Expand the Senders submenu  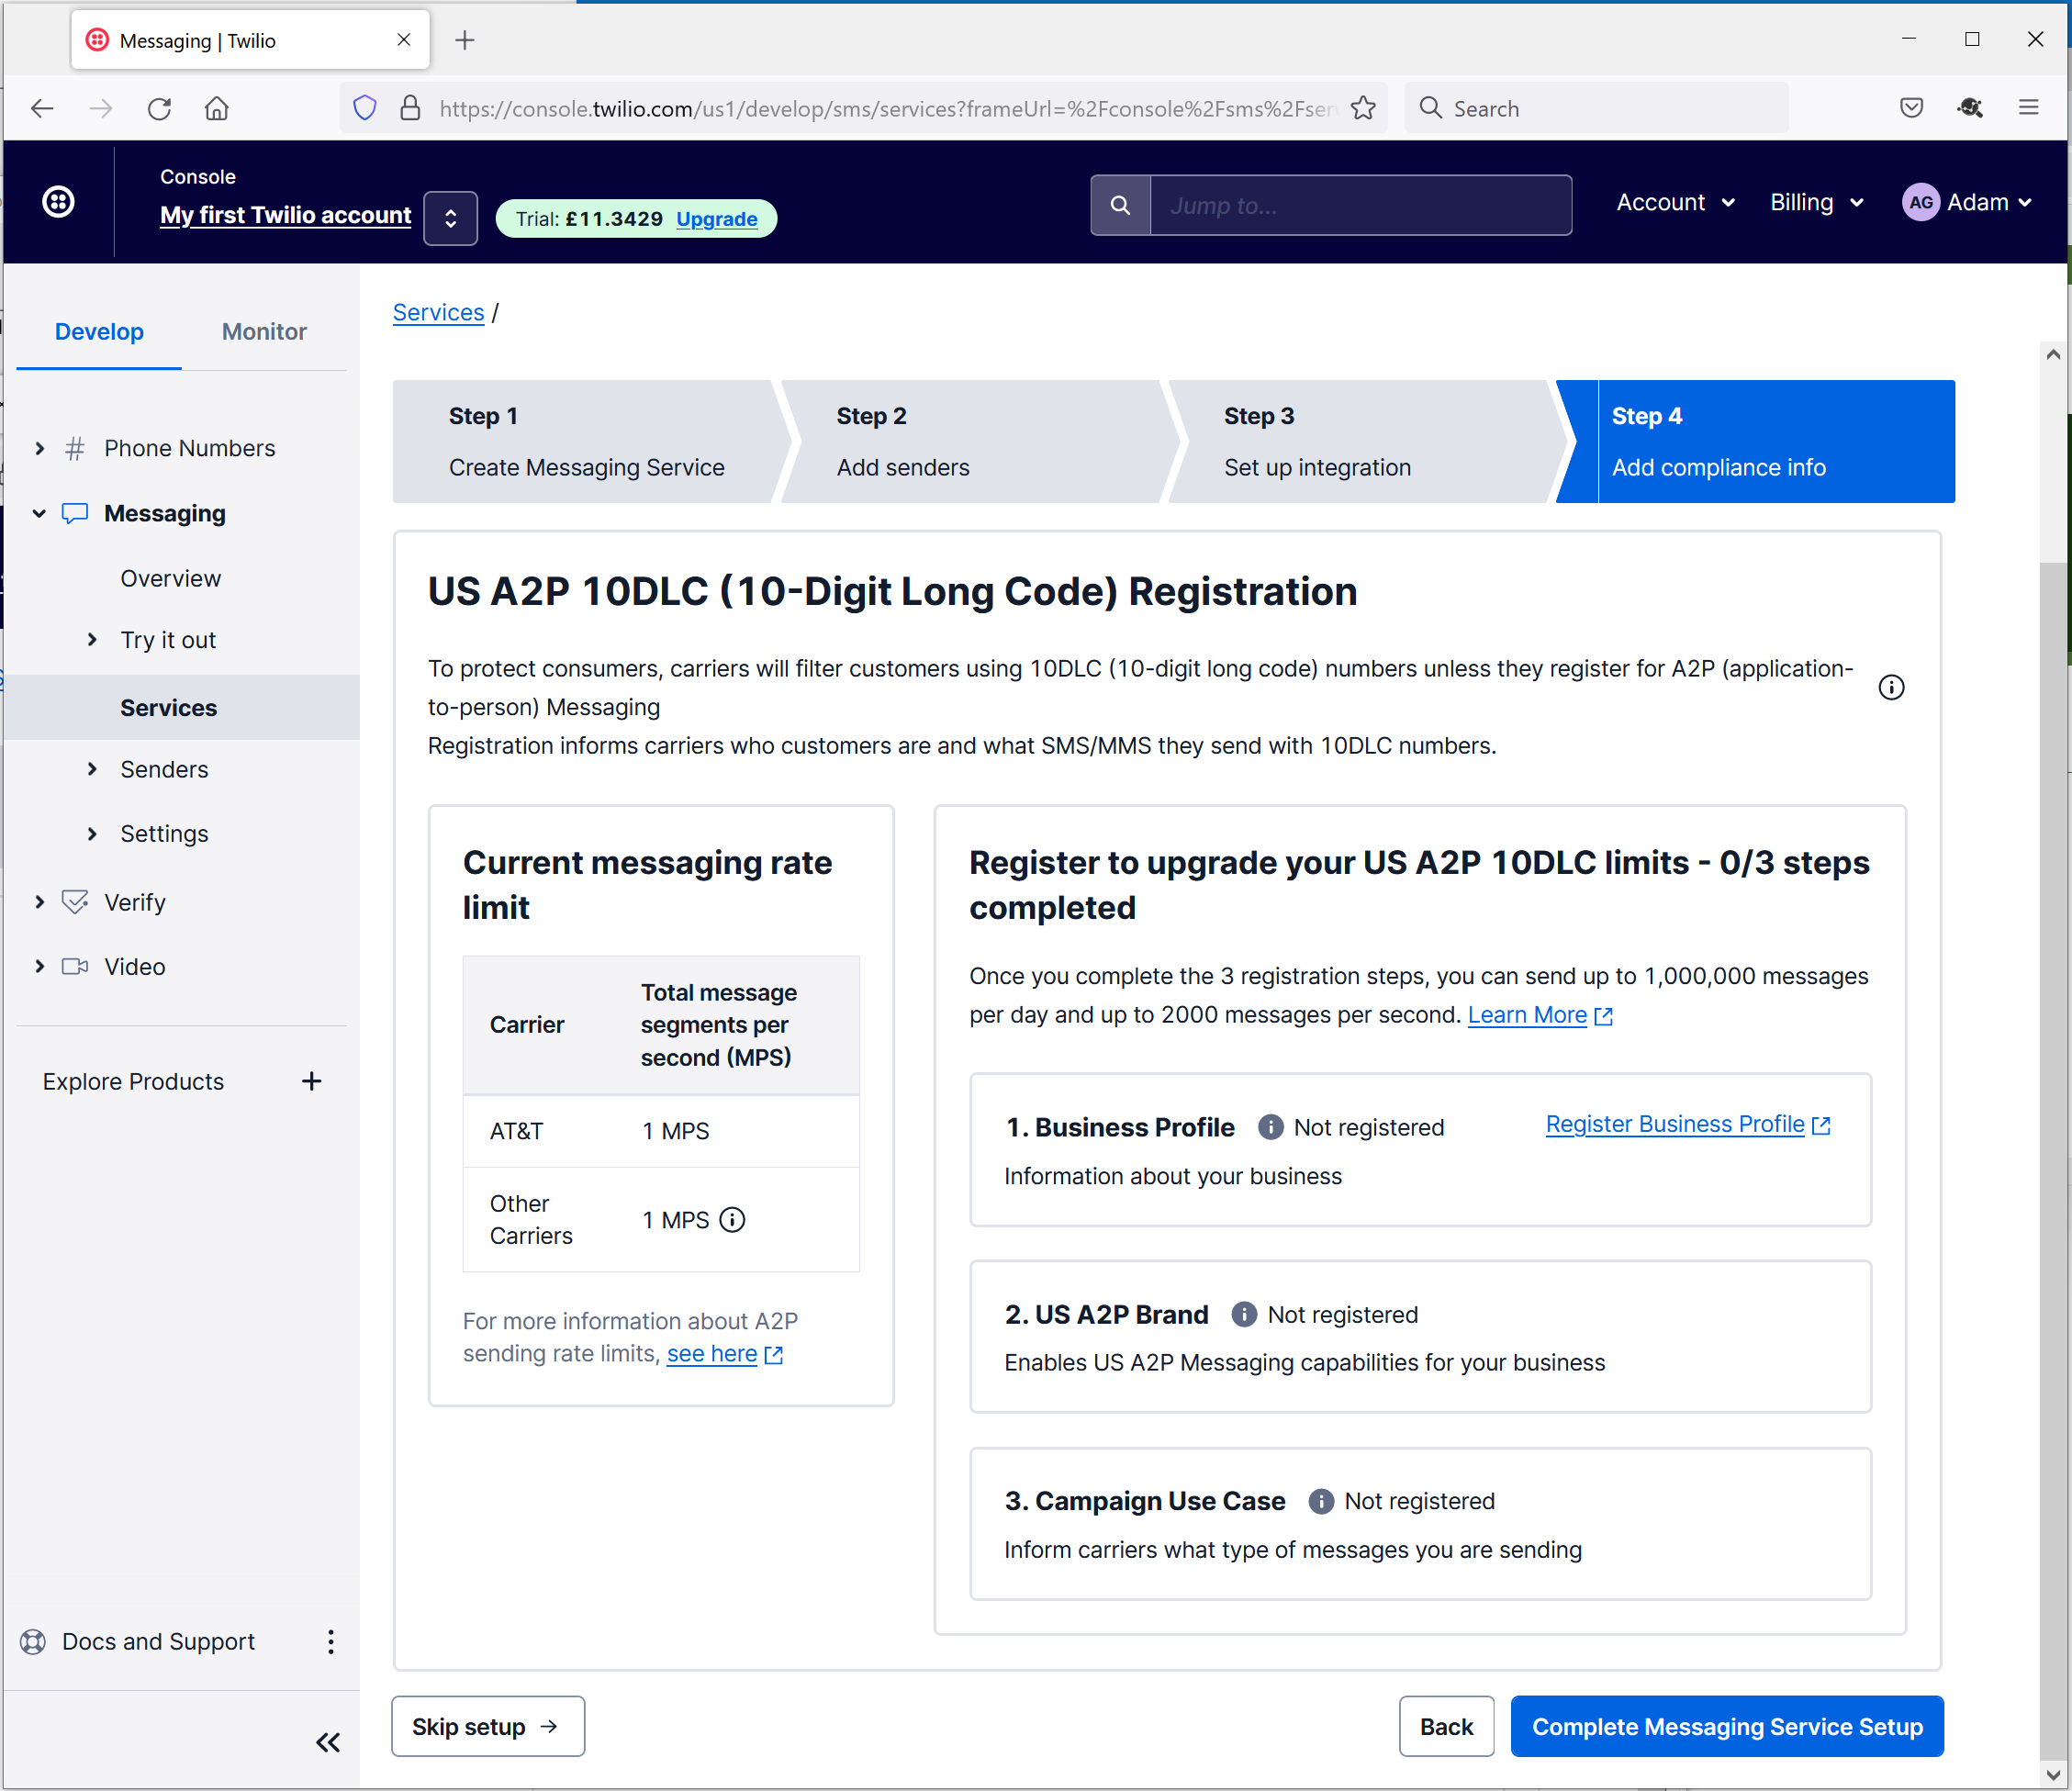tap(92, 769)
